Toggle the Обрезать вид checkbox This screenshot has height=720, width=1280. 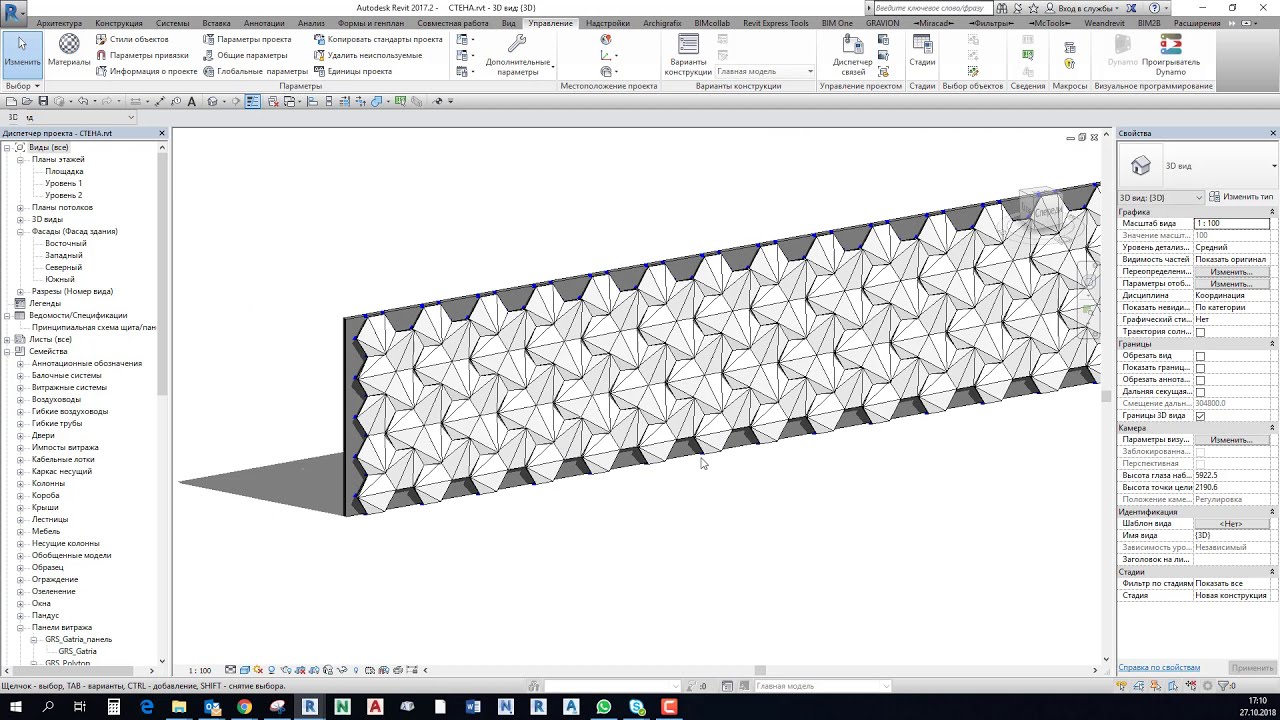[1200, 356]
